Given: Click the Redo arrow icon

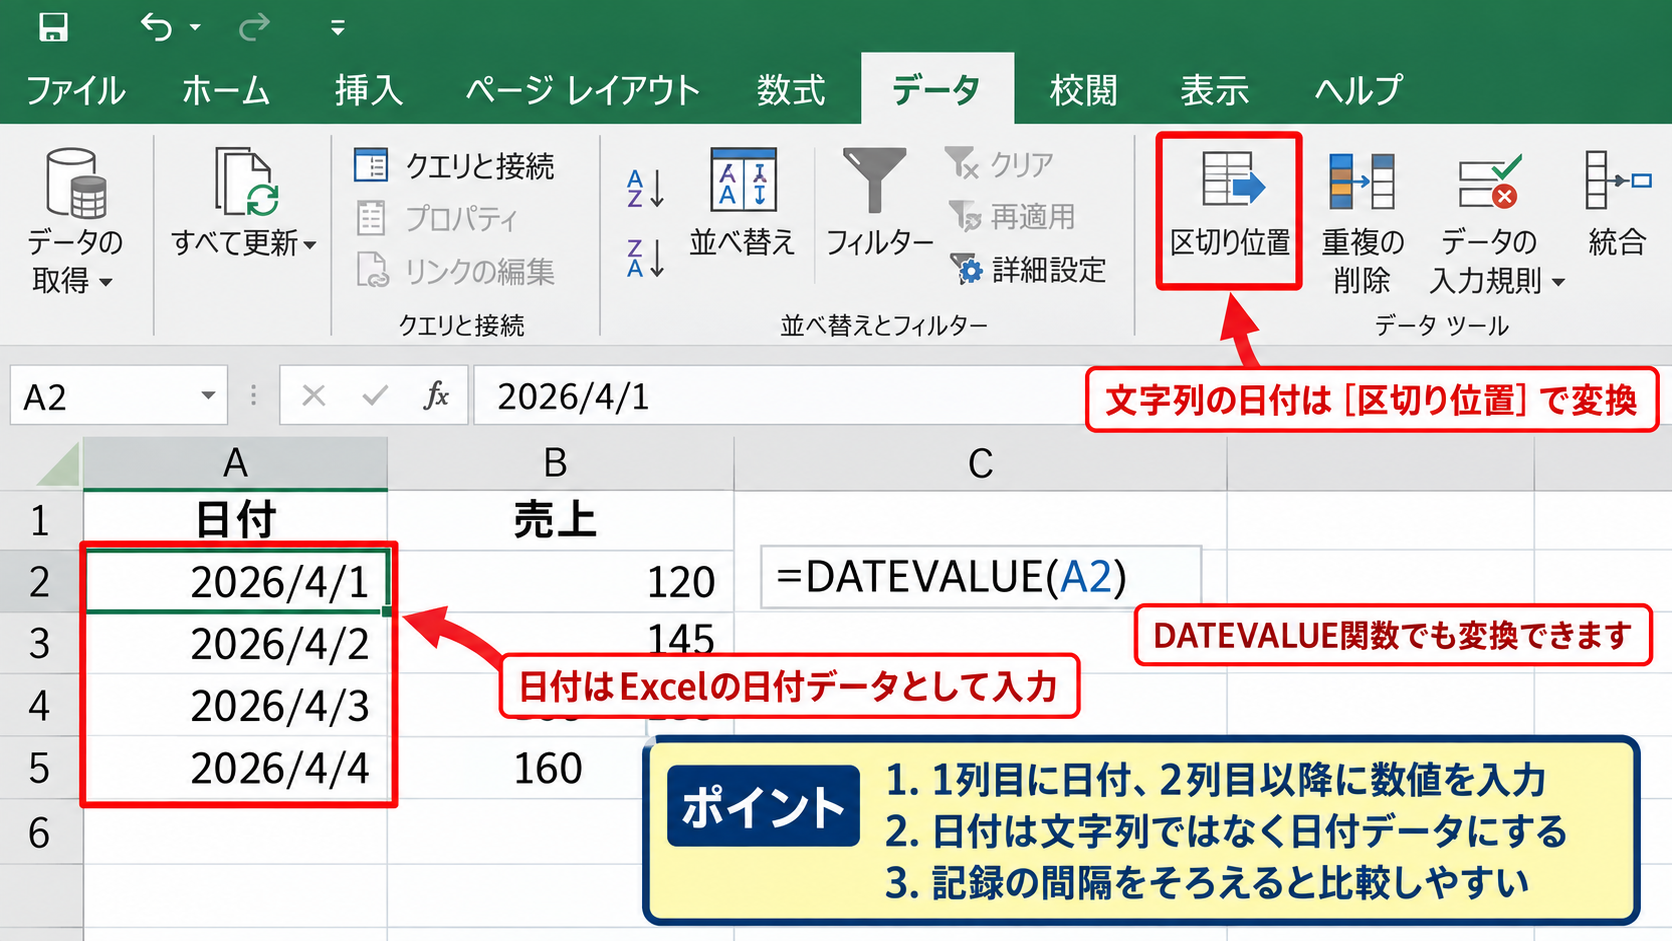Looking at the screenshot, I should pos(254,27).
